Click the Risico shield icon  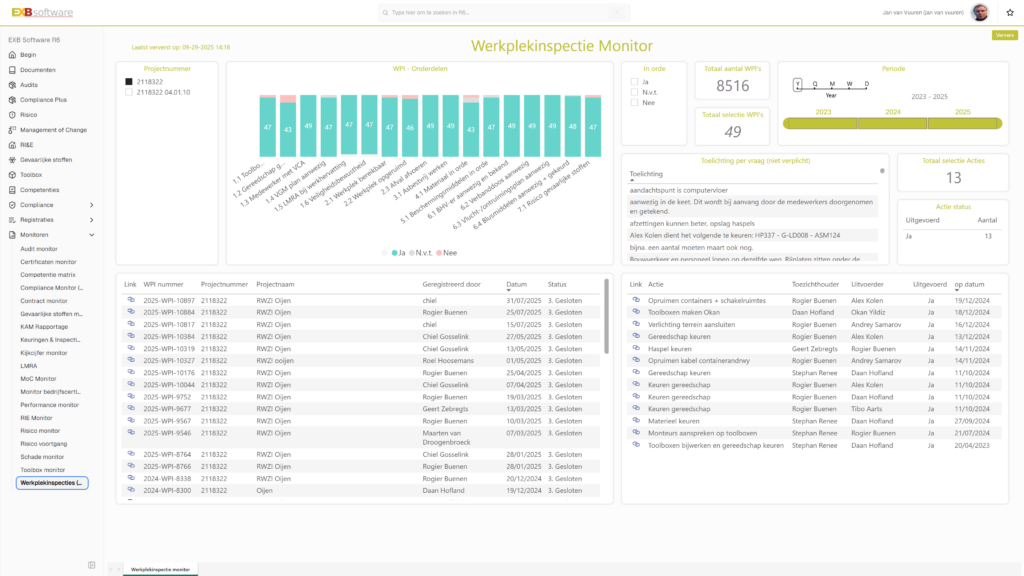click(x=13, y=115)
